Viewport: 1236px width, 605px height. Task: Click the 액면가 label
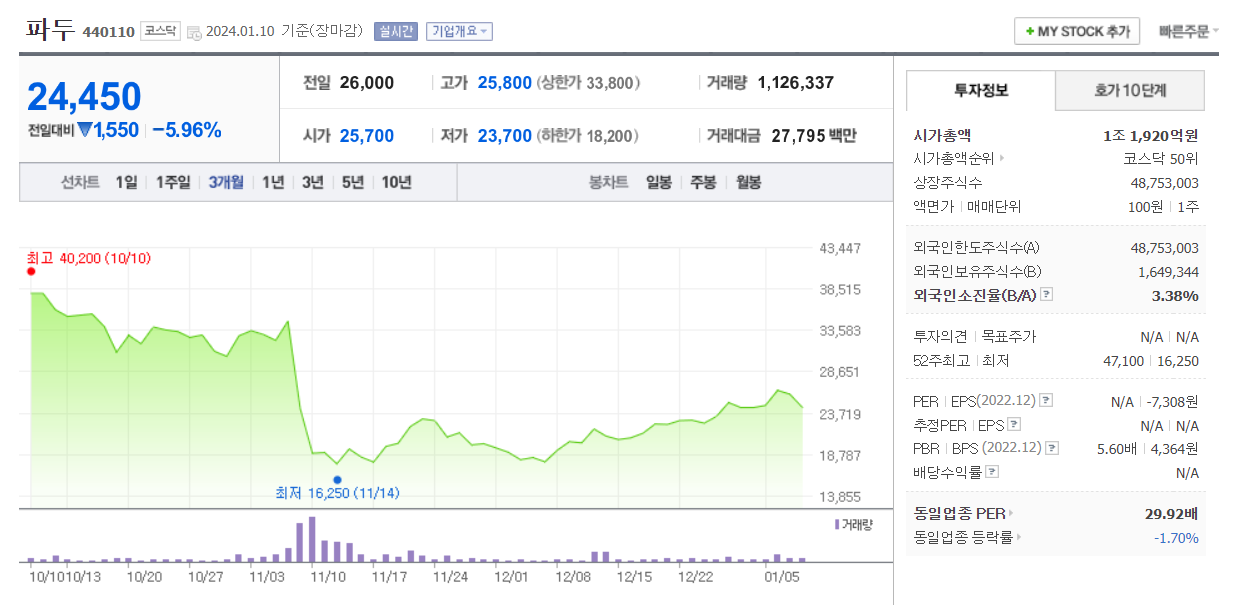click(x=934, y=206)
